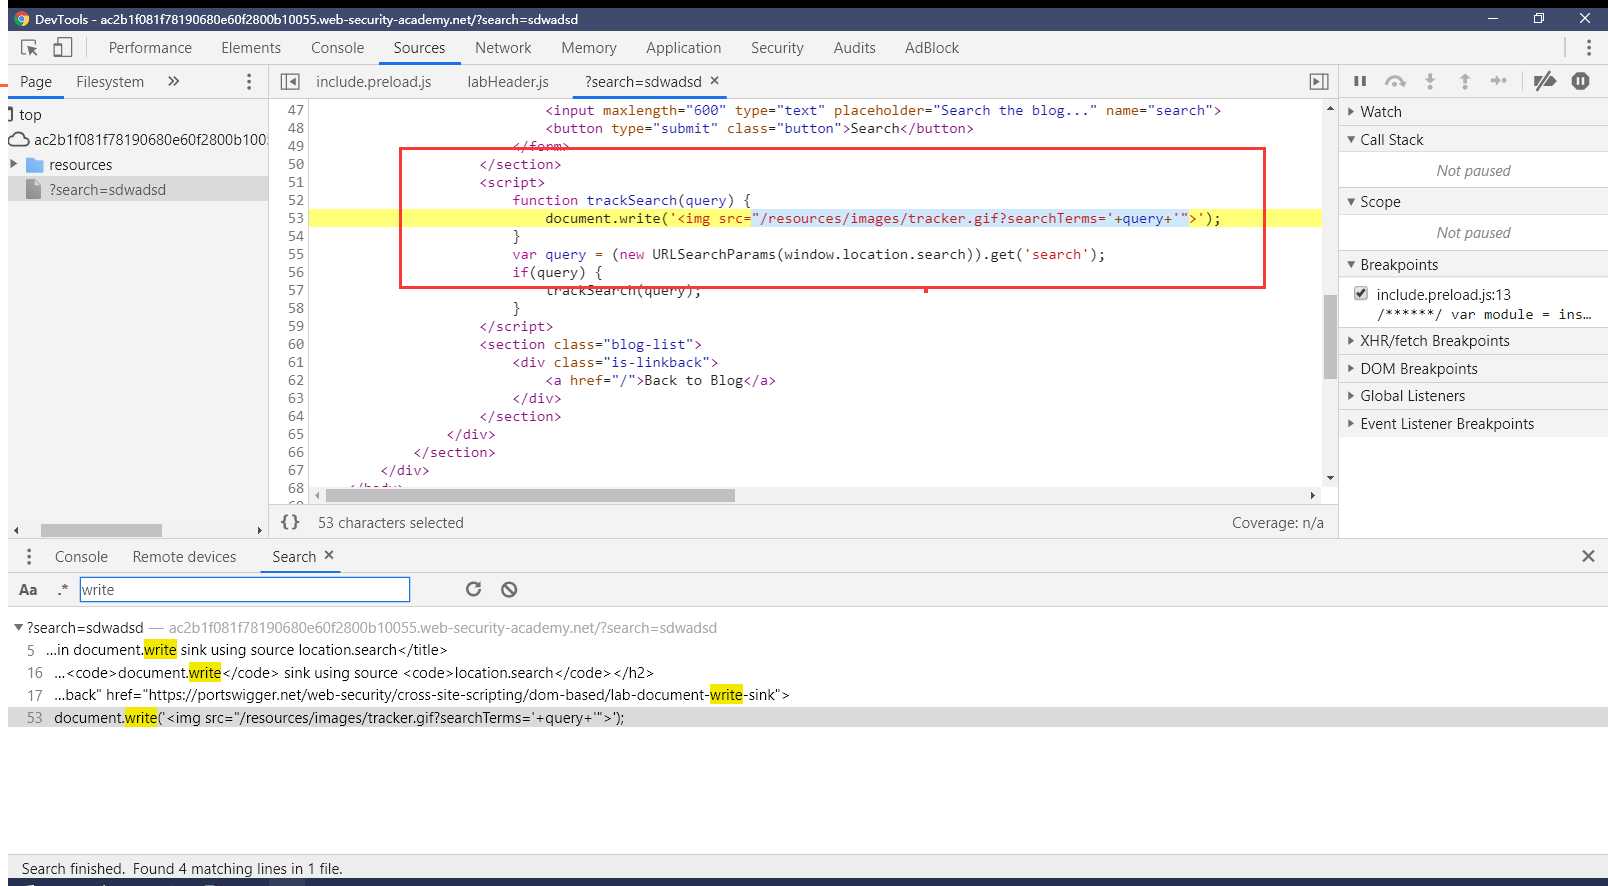This screenshot has height=886, width=1608.
Task: Open the labHeader.js file tab
Action: point(508,82)
